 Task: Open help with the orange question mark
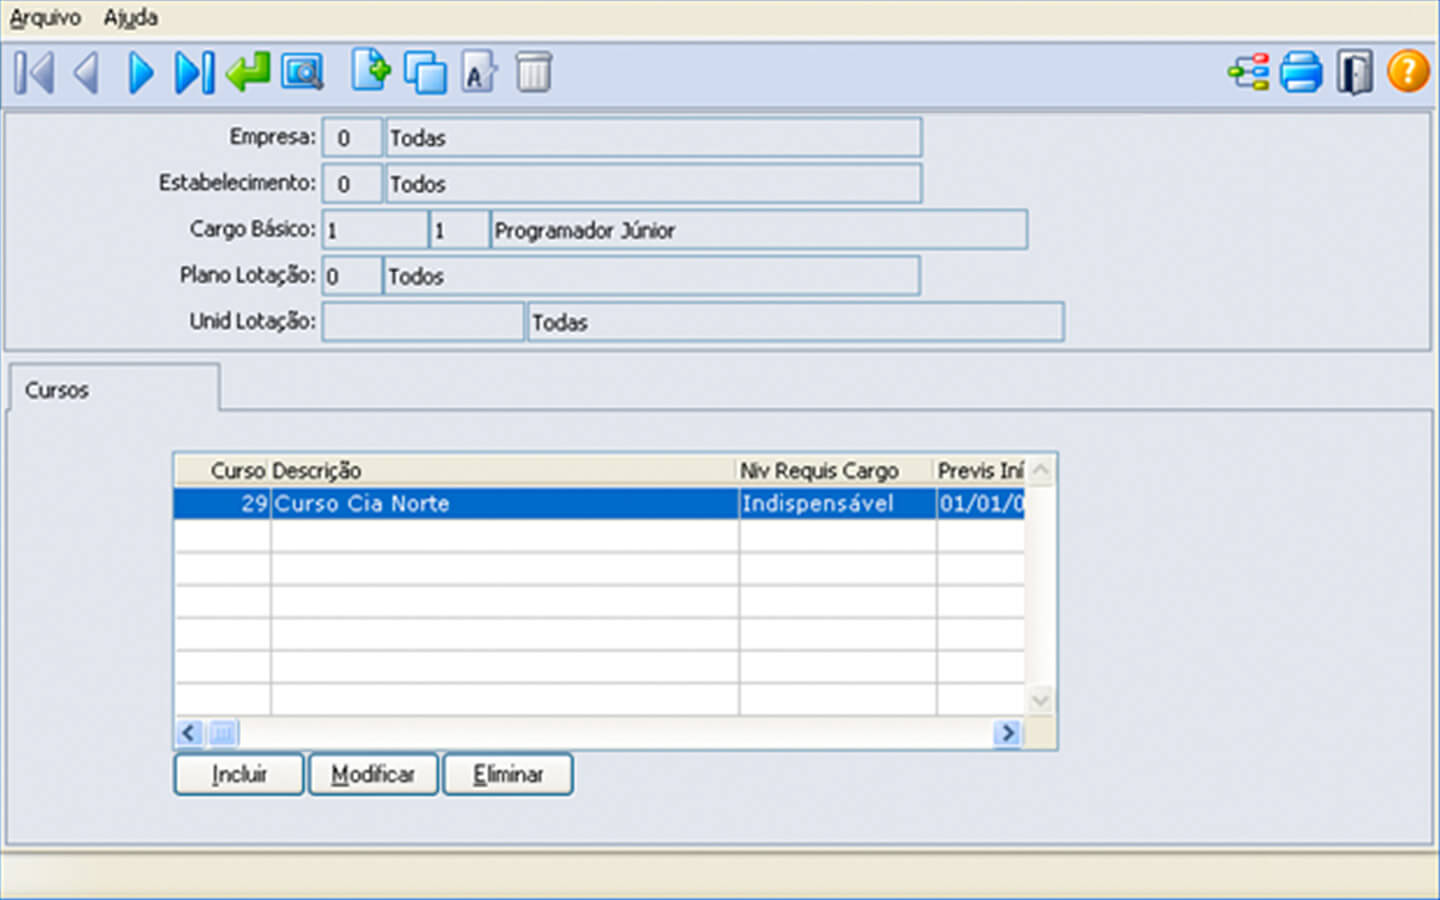(x=1407, y=72)
